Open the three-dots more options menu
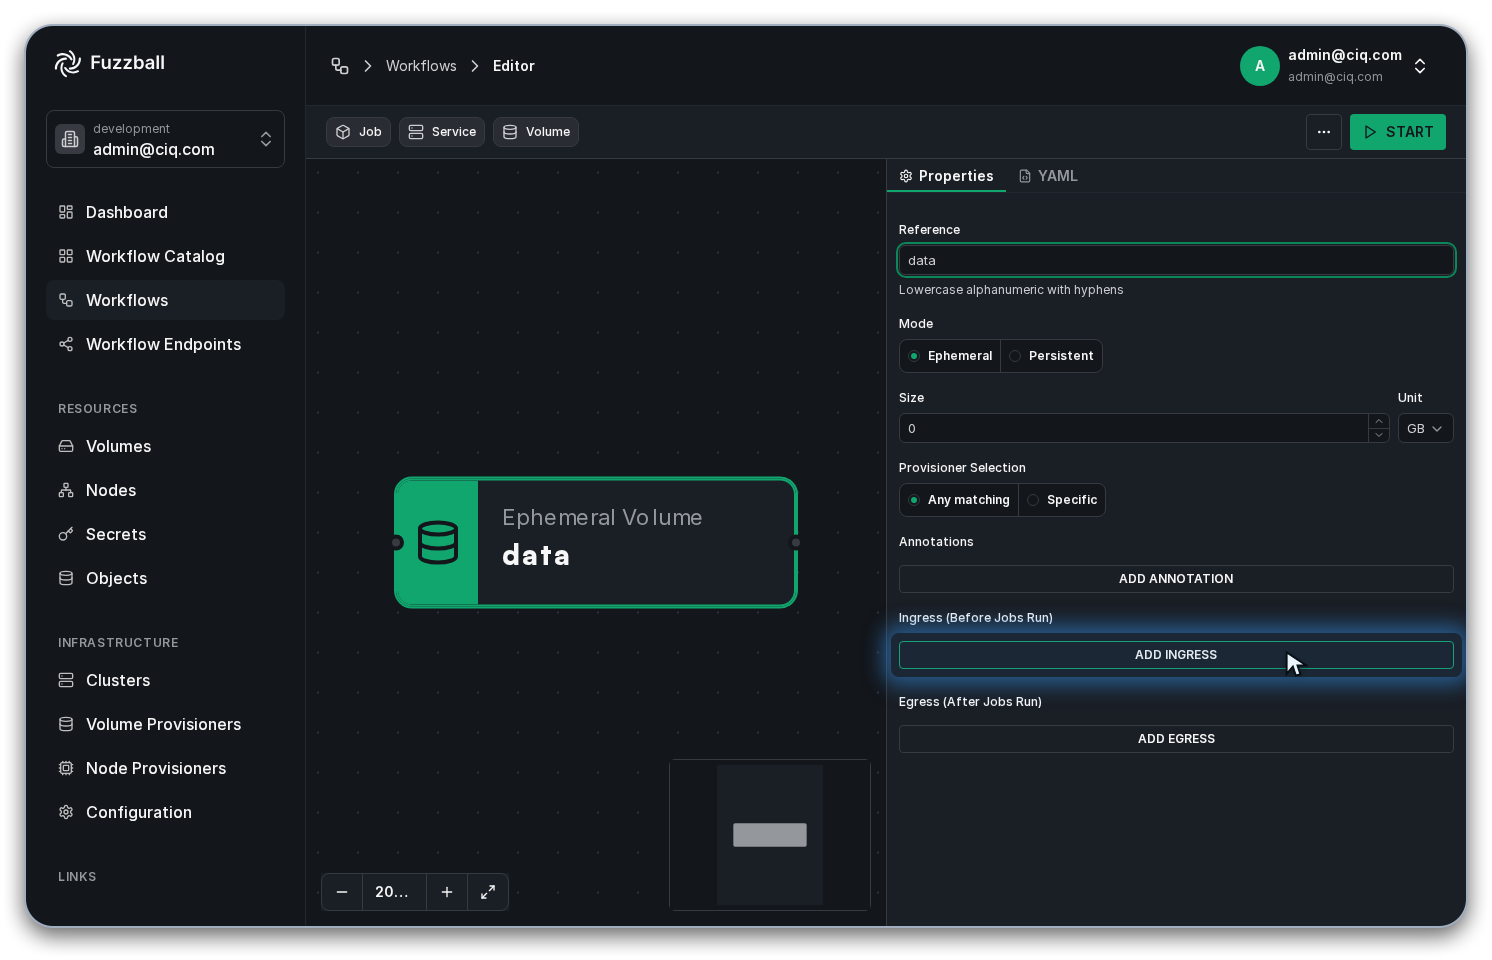 [1324, 132]
